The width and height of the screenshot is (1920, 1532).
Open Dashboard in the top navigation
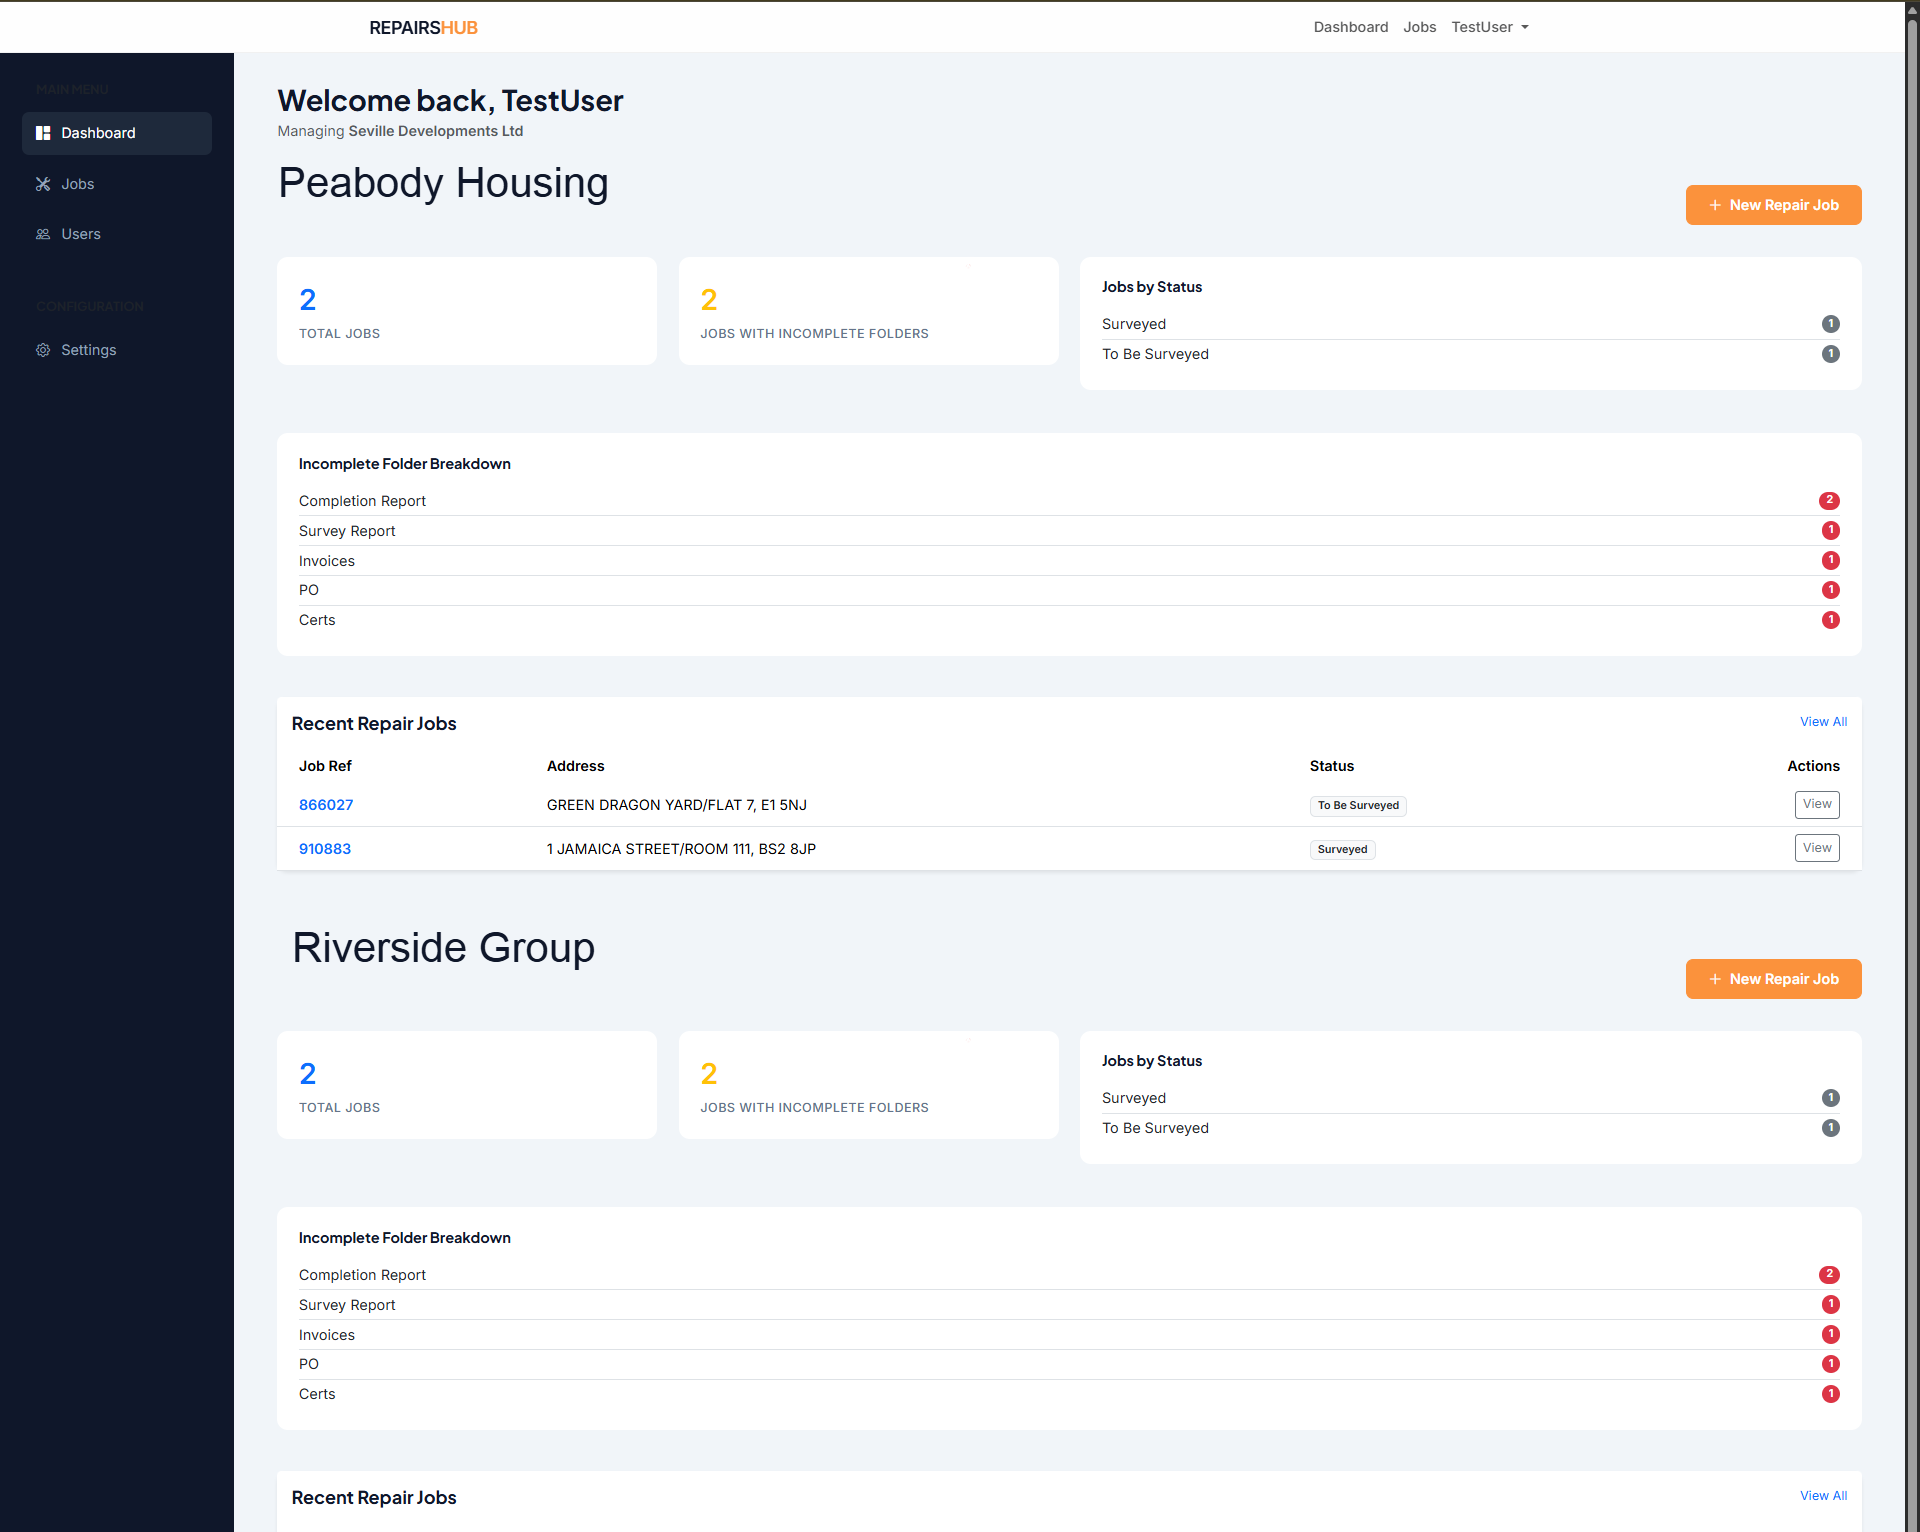tap(1350, 27)
